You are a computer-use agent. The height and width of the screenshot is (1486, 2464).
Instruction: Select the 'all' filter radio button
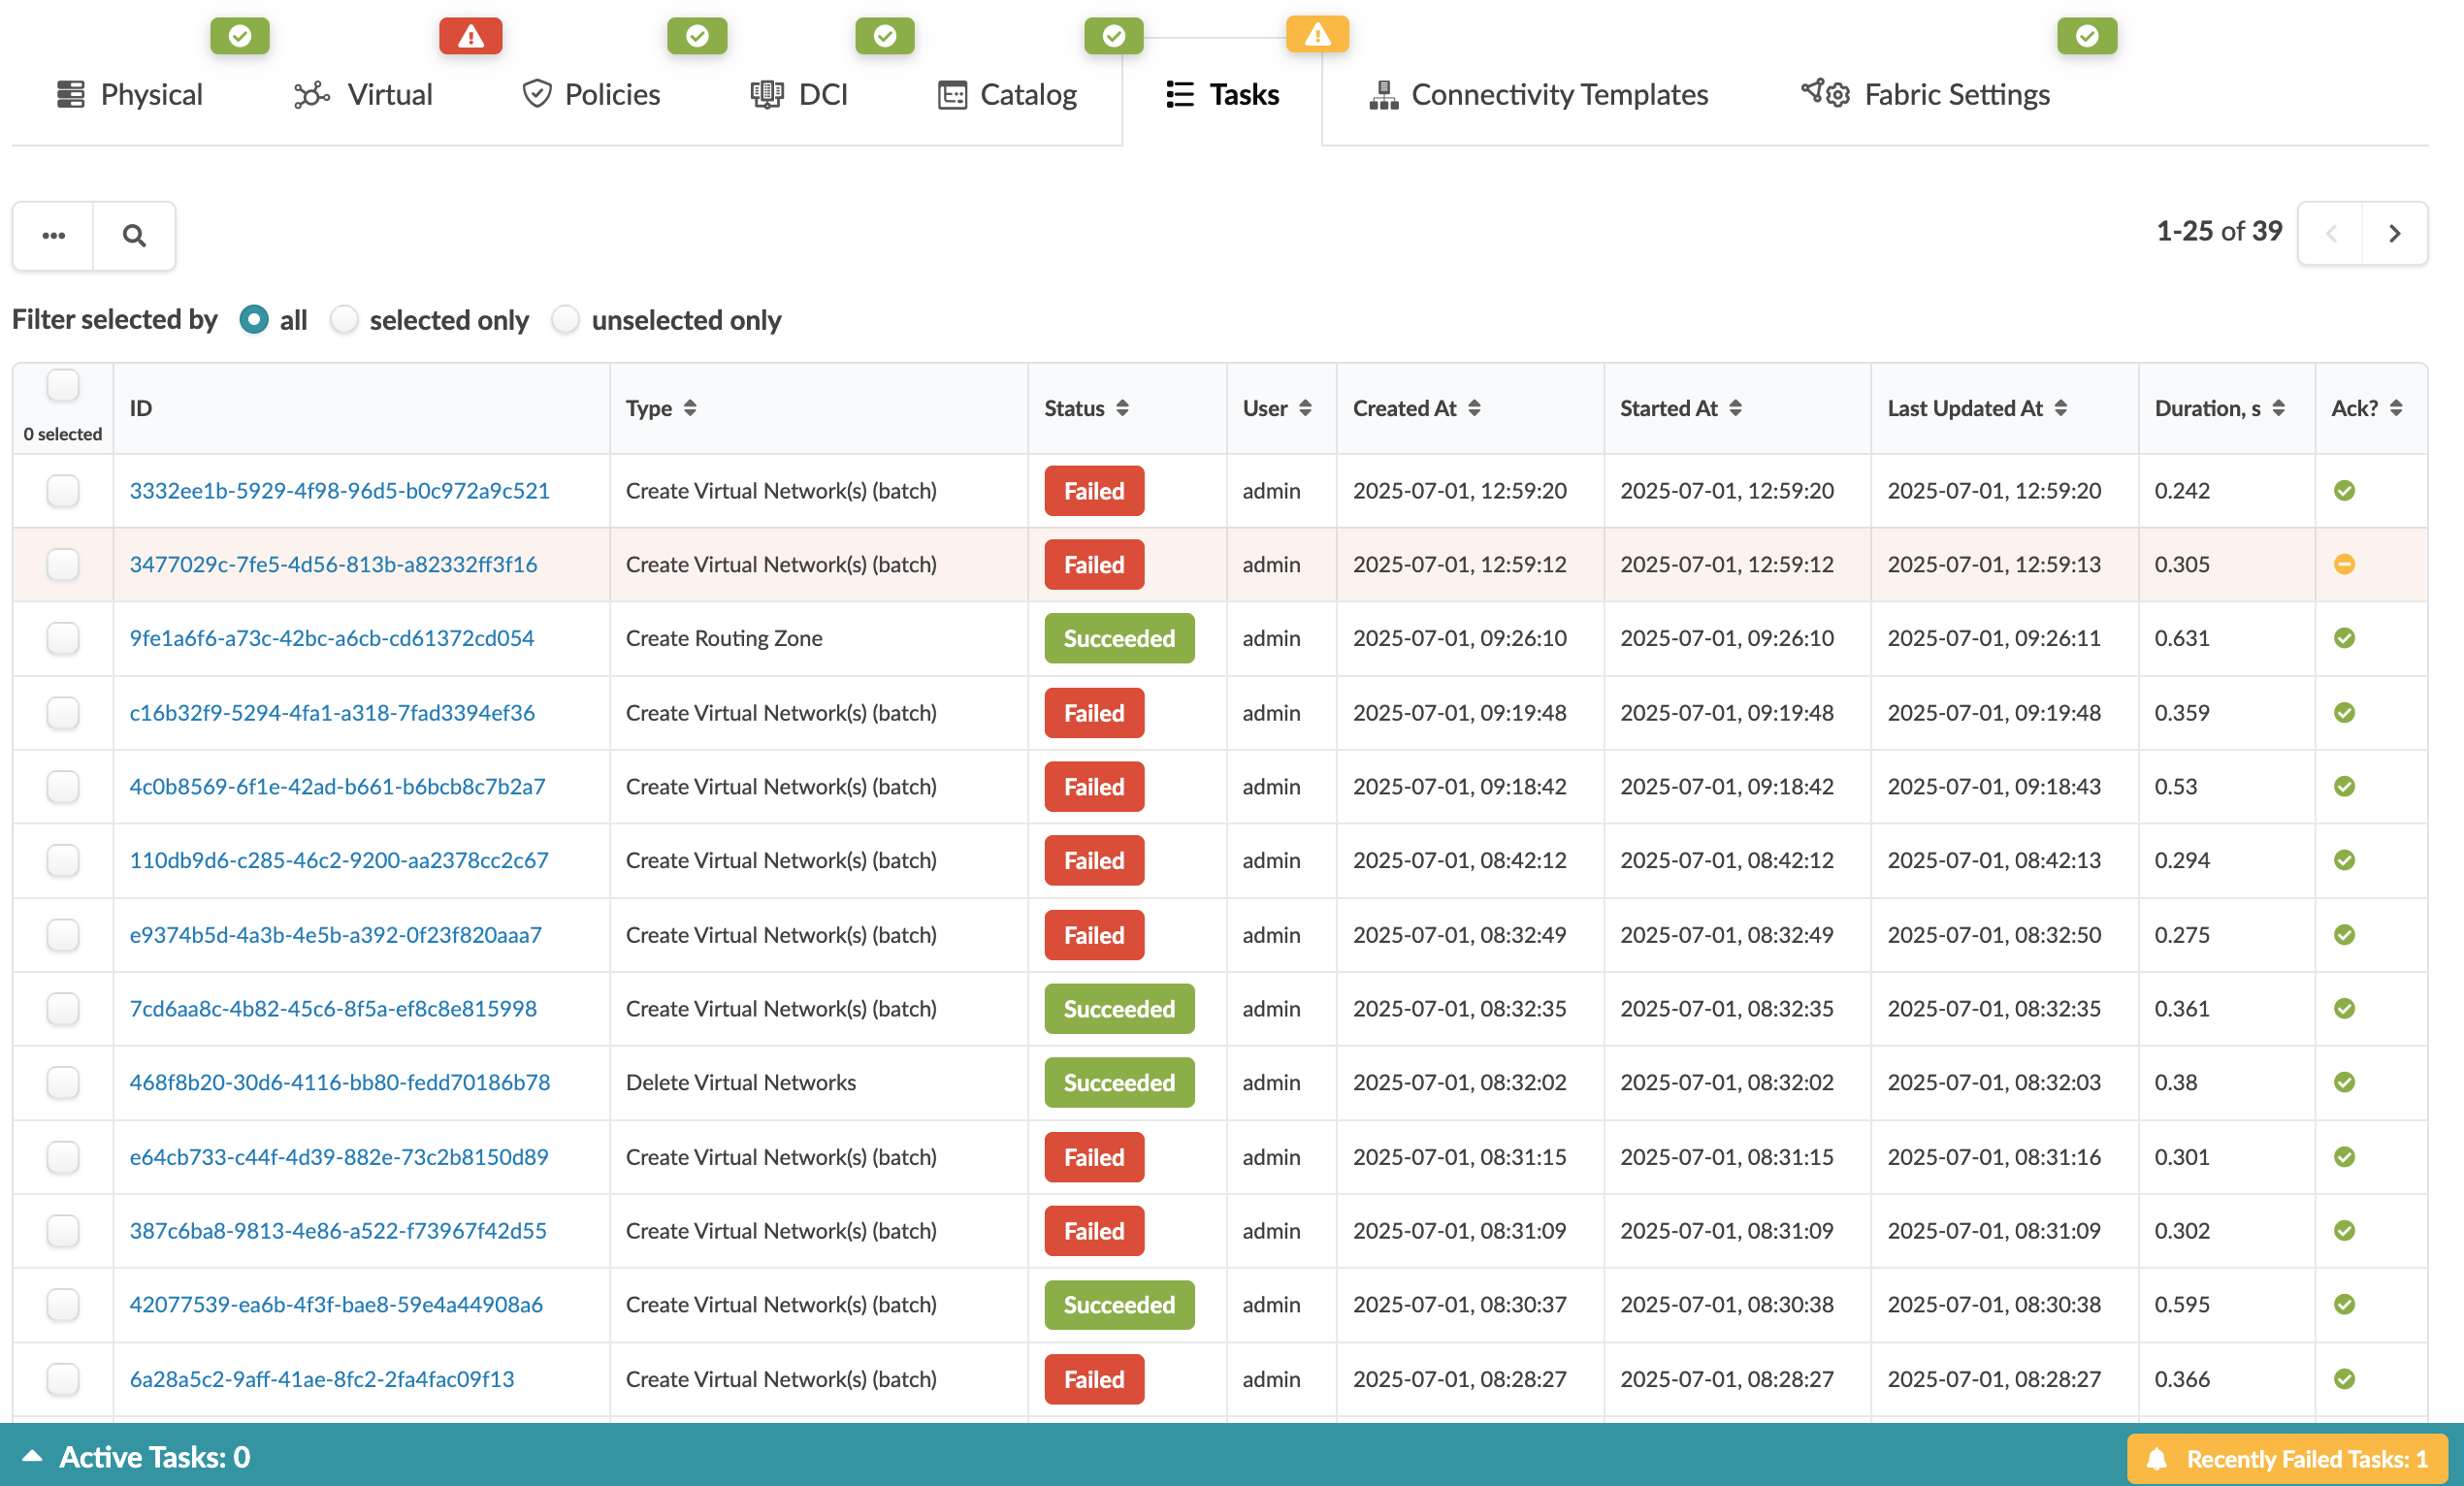pos(254,319)
